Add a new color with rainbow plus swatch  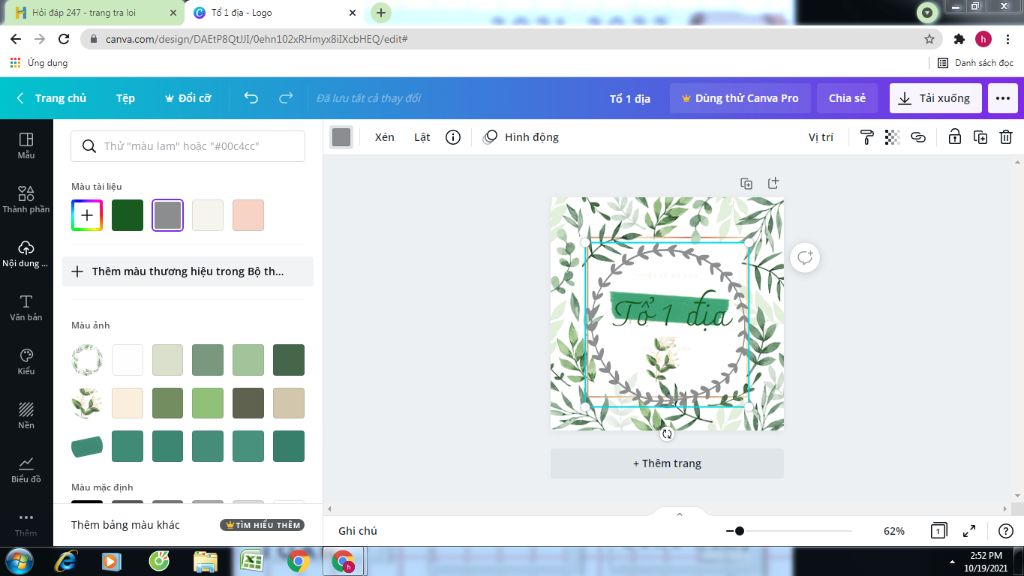pyautogui.click(x=87, y=216)
